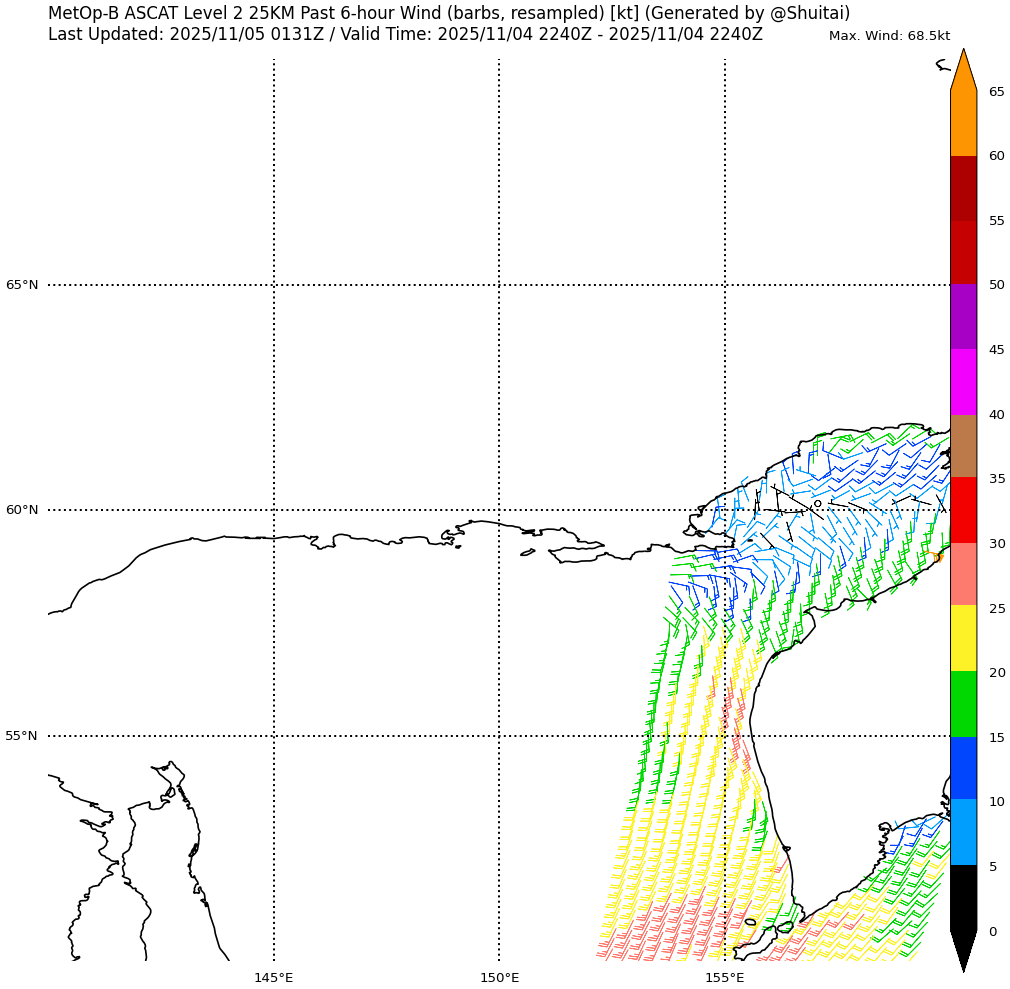Click the green 15–20 kt colorbar segment
Viewport: 1010px width, 989px height.
(x=963, y=704)
